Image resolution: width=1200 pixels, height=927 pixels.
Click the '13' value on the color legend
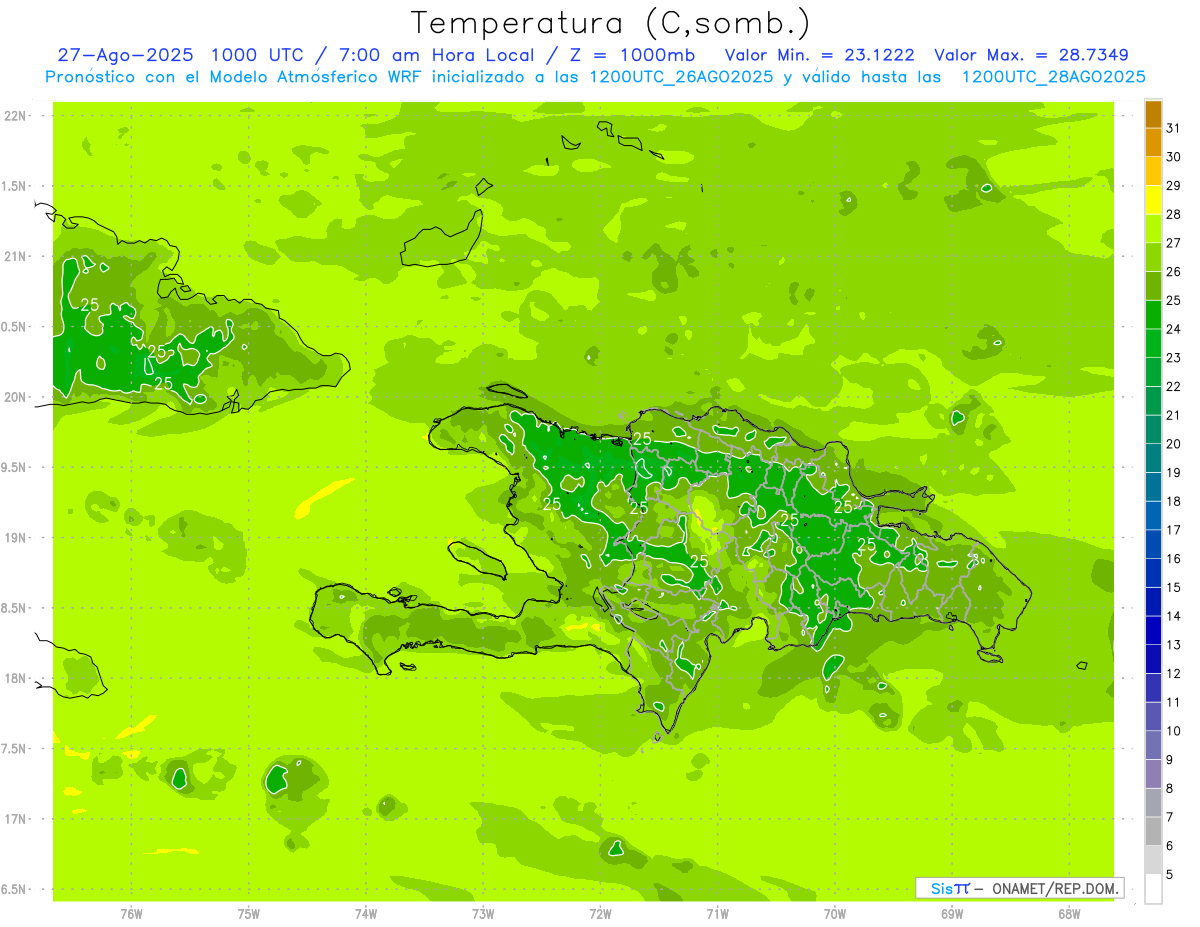click(x=1173, y=645)
